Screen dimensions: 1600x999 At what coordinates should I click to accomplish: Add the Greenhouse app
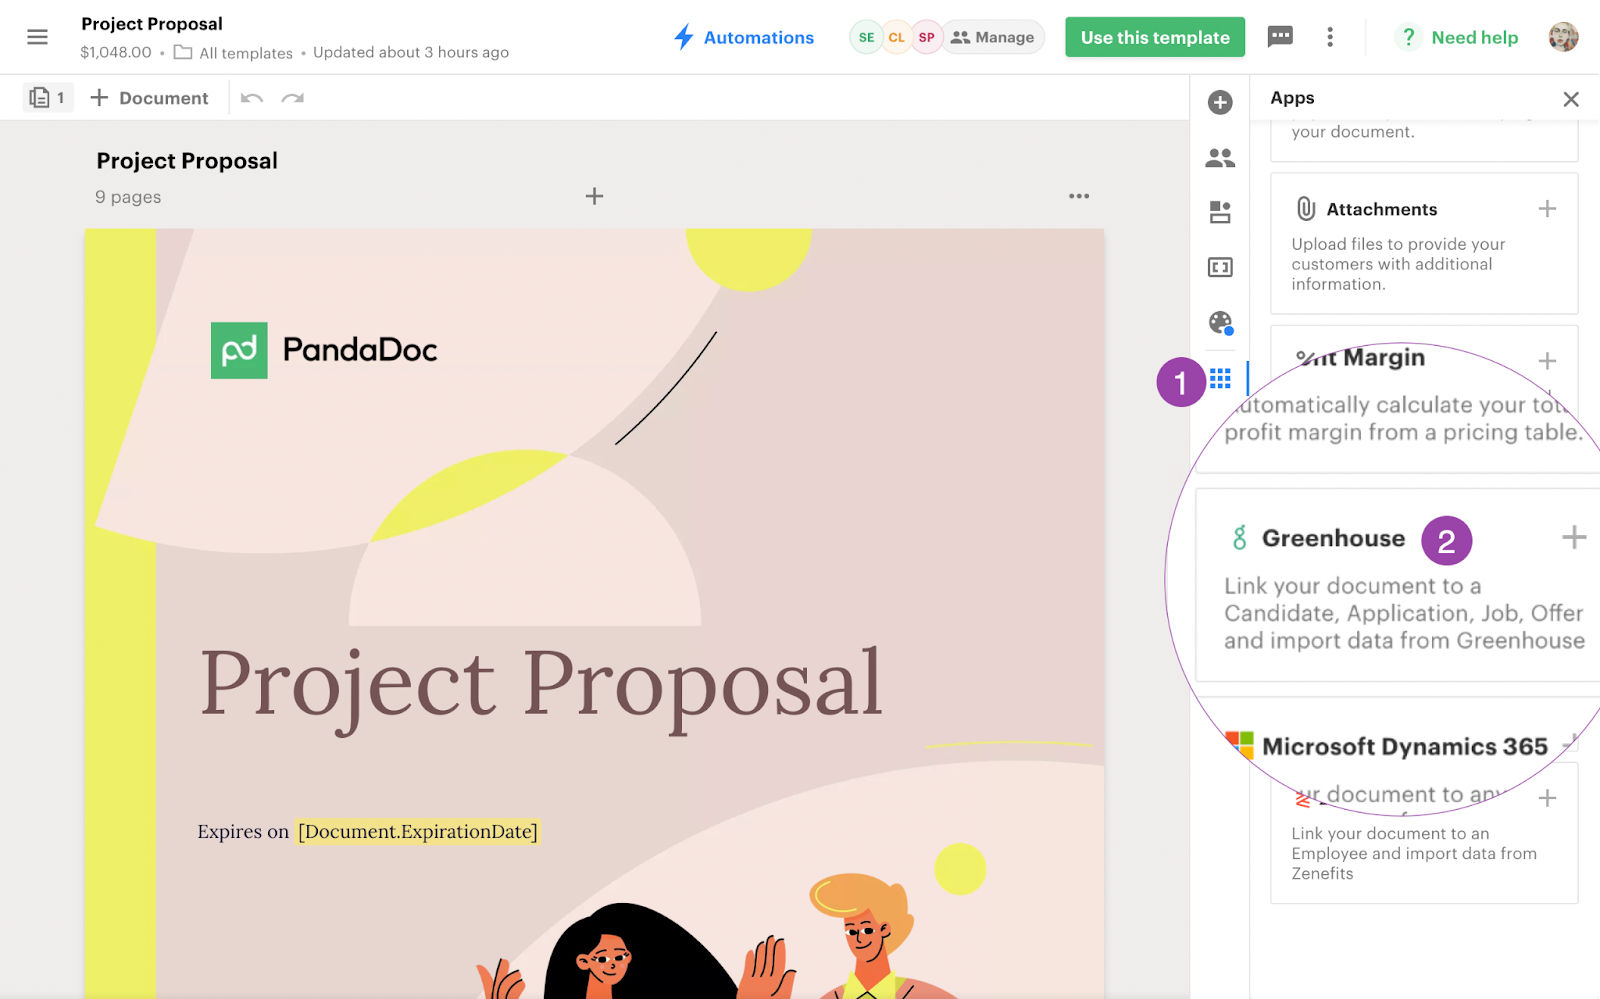[1574, 537]
